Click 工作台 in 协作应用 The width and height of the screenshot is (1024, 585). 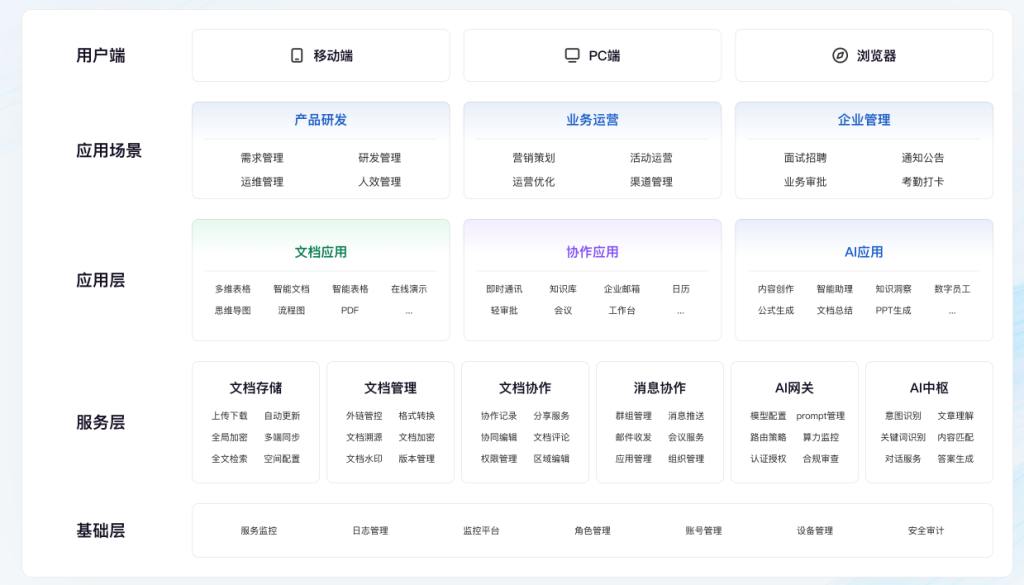[x=622, y=310]
